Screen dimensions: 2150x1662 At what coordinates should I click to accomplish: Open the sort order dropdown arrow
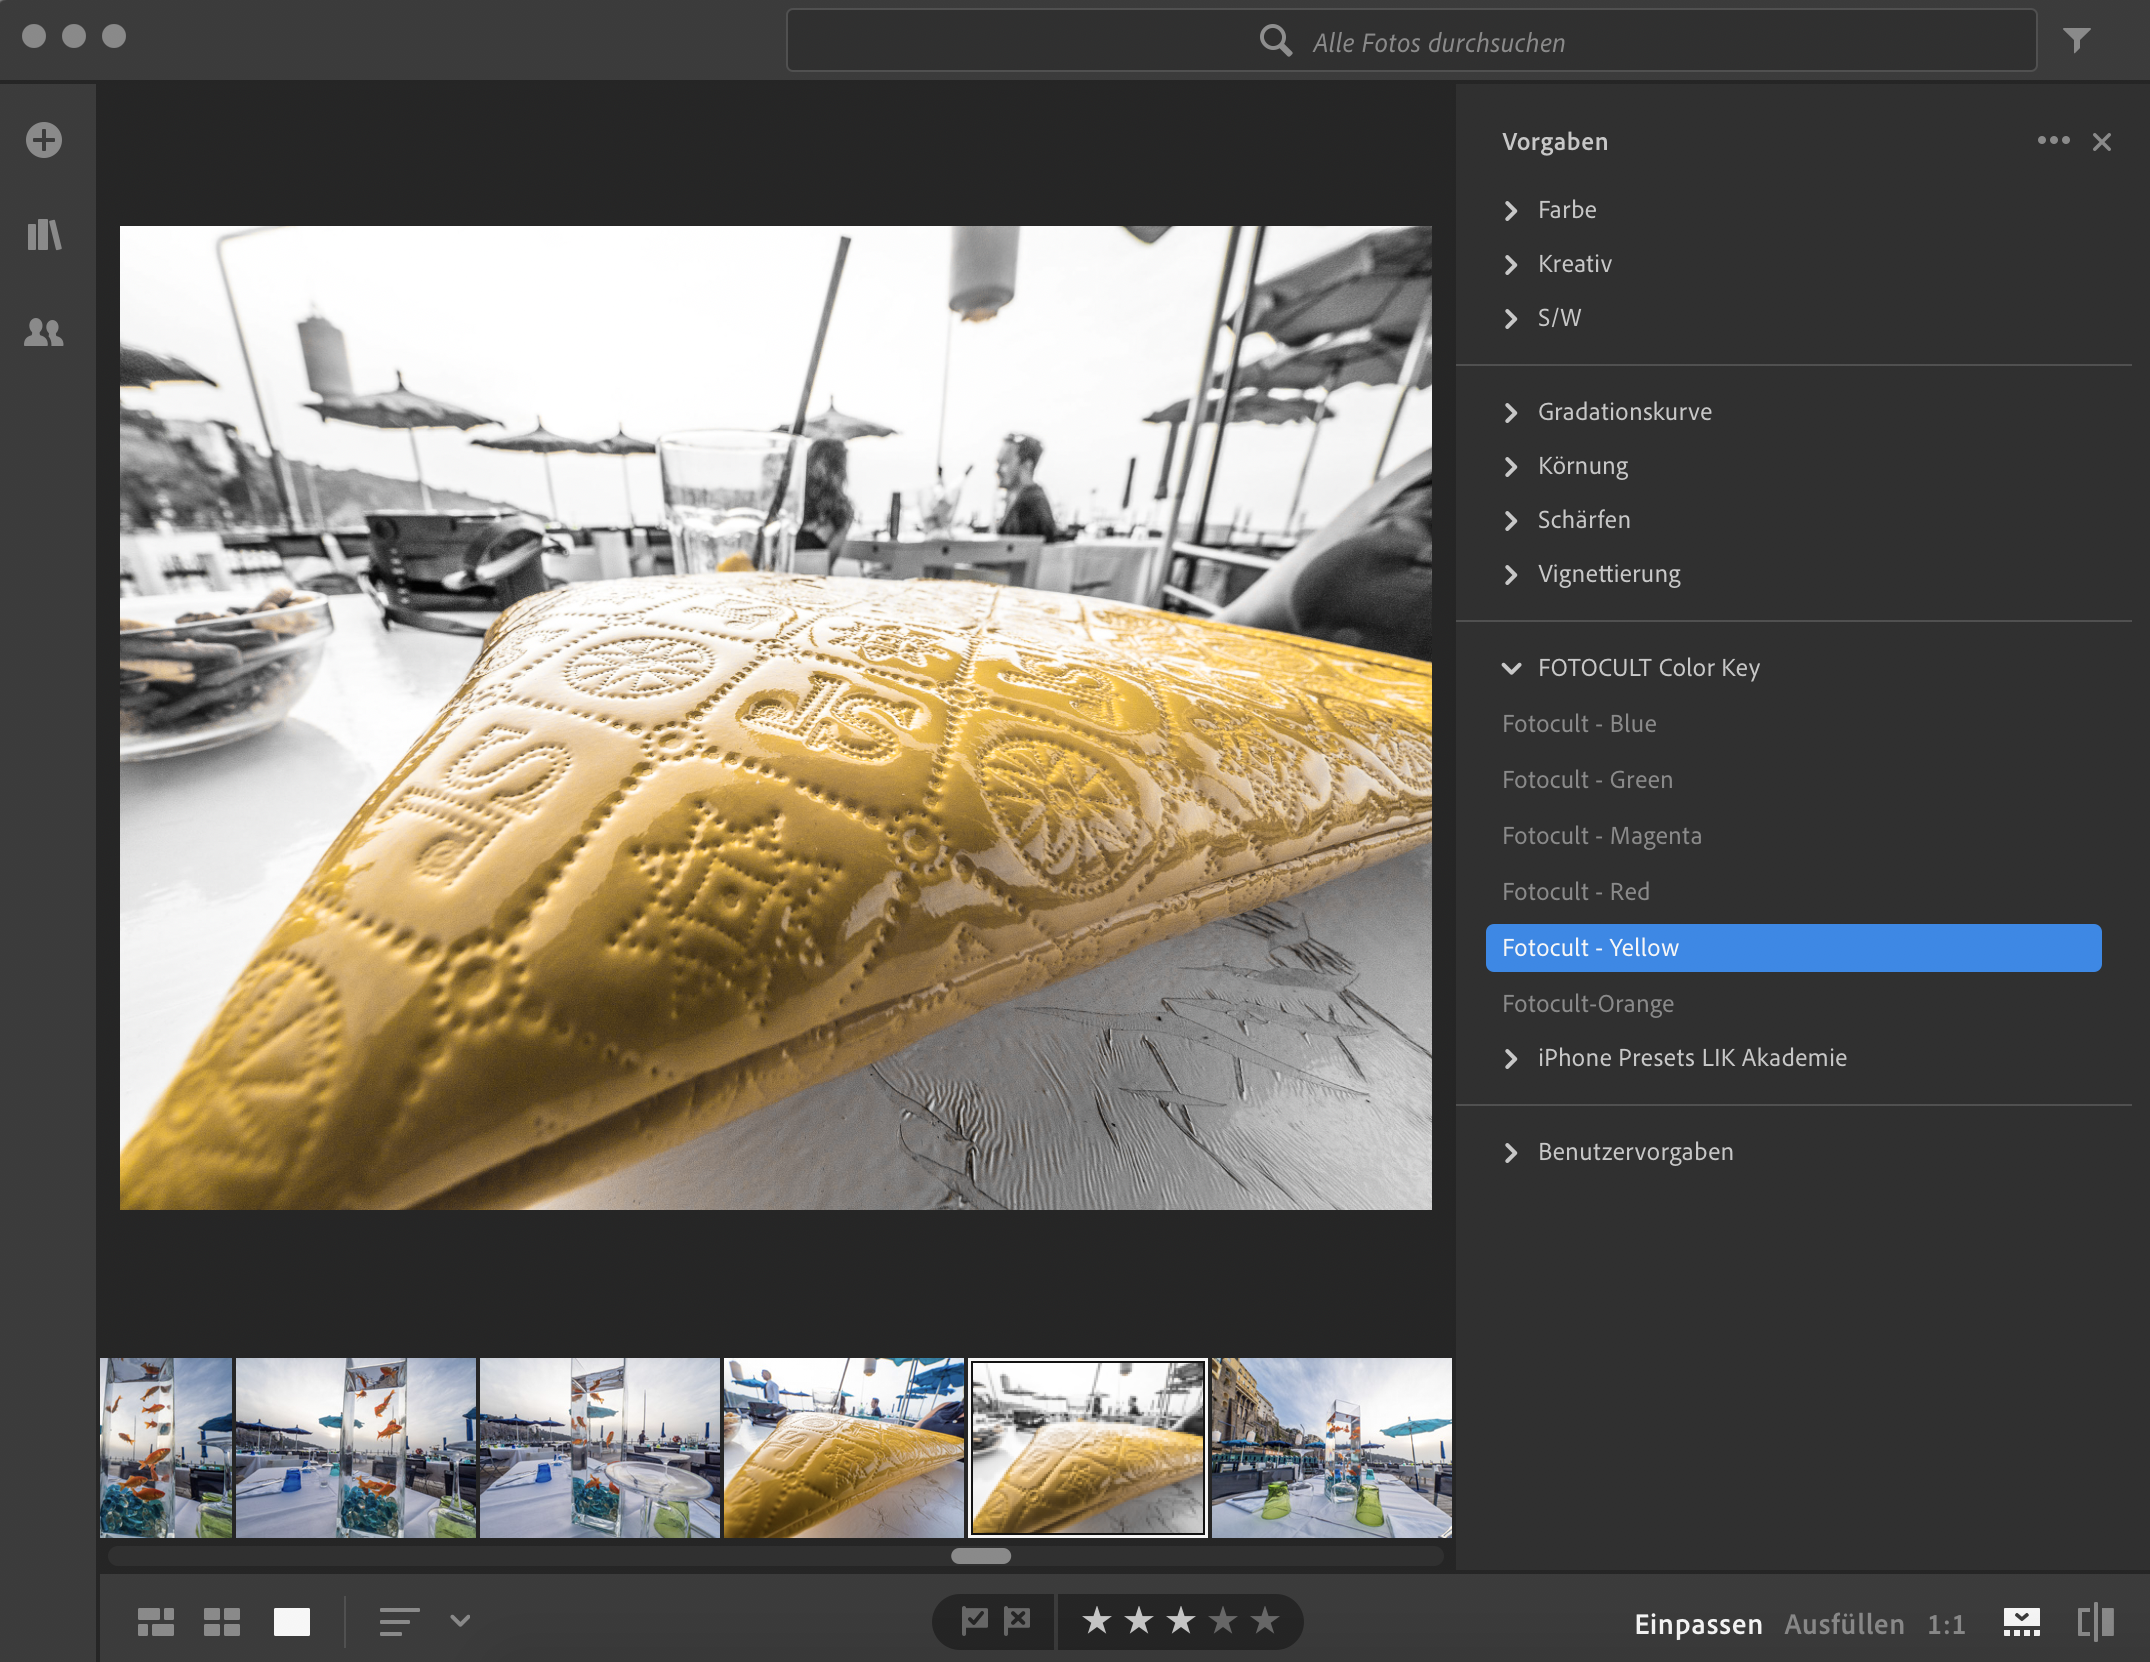[460, 1620]
